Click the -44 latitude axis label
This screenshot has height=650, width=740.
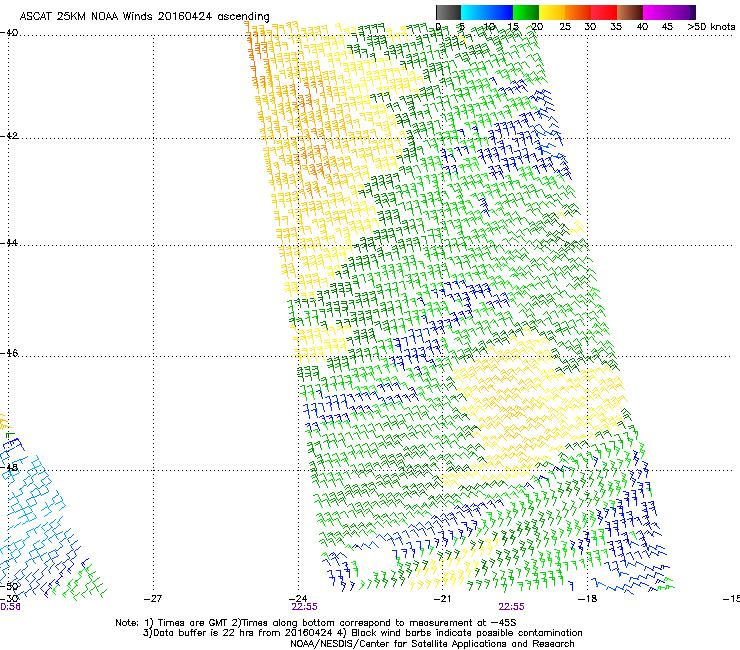point(9,243)
